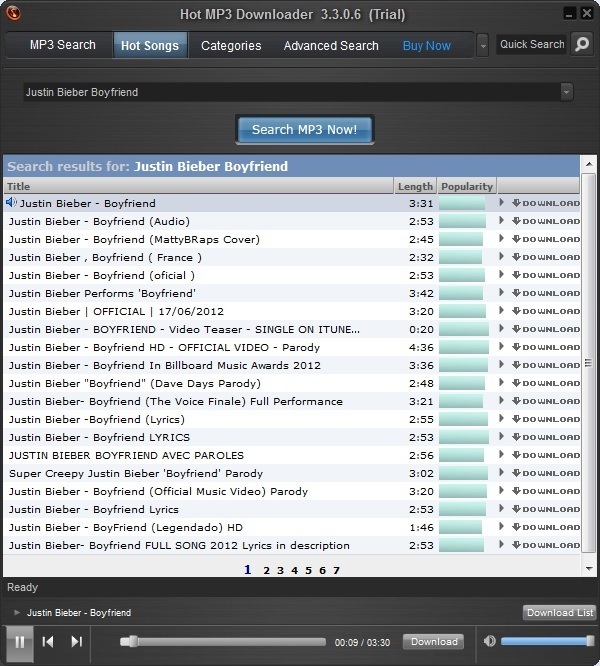Play preview of Dave Days Parody row
600x666 pixels.
(x=501, y=382)
